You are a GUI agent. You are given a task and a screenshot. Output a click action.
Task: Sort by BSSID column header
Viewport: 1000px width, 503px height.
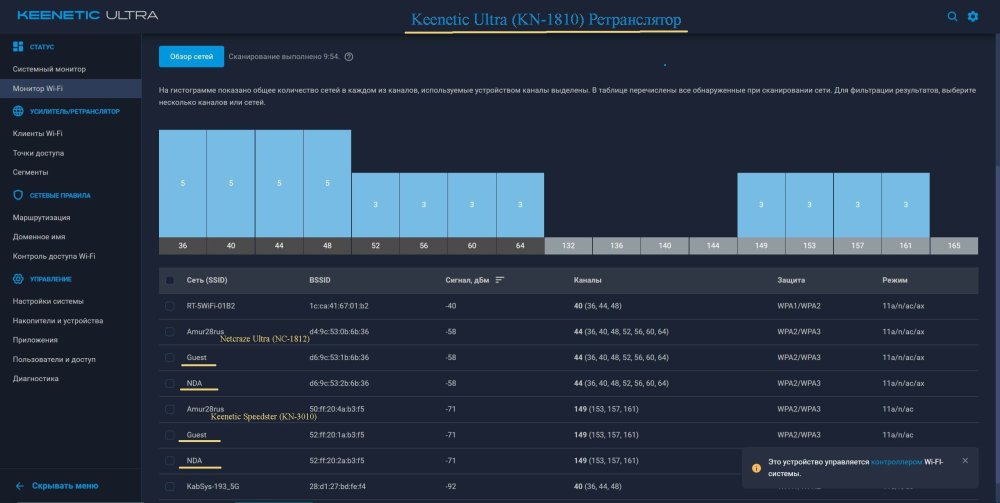[320, 281]
